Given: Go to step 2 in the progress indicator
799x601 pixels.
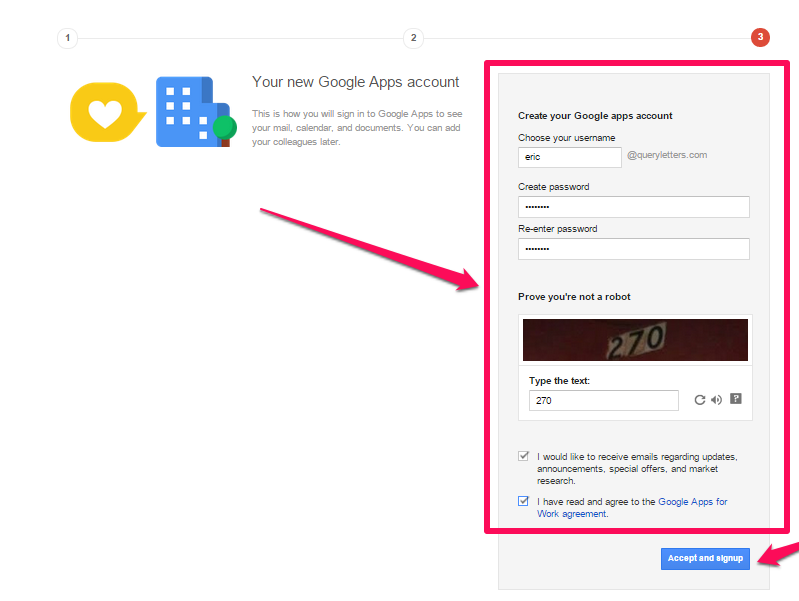Looking at the screenshot, I should pyautogui.click(x=413, y=38).
